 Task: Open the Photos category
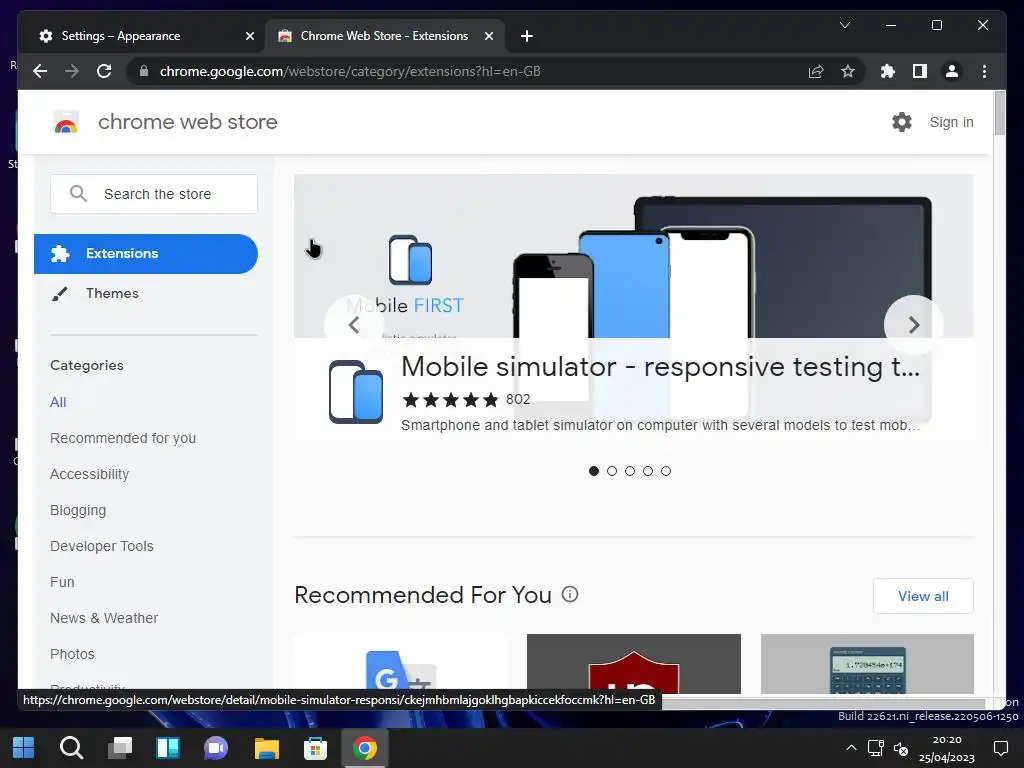tap(72, 654)
